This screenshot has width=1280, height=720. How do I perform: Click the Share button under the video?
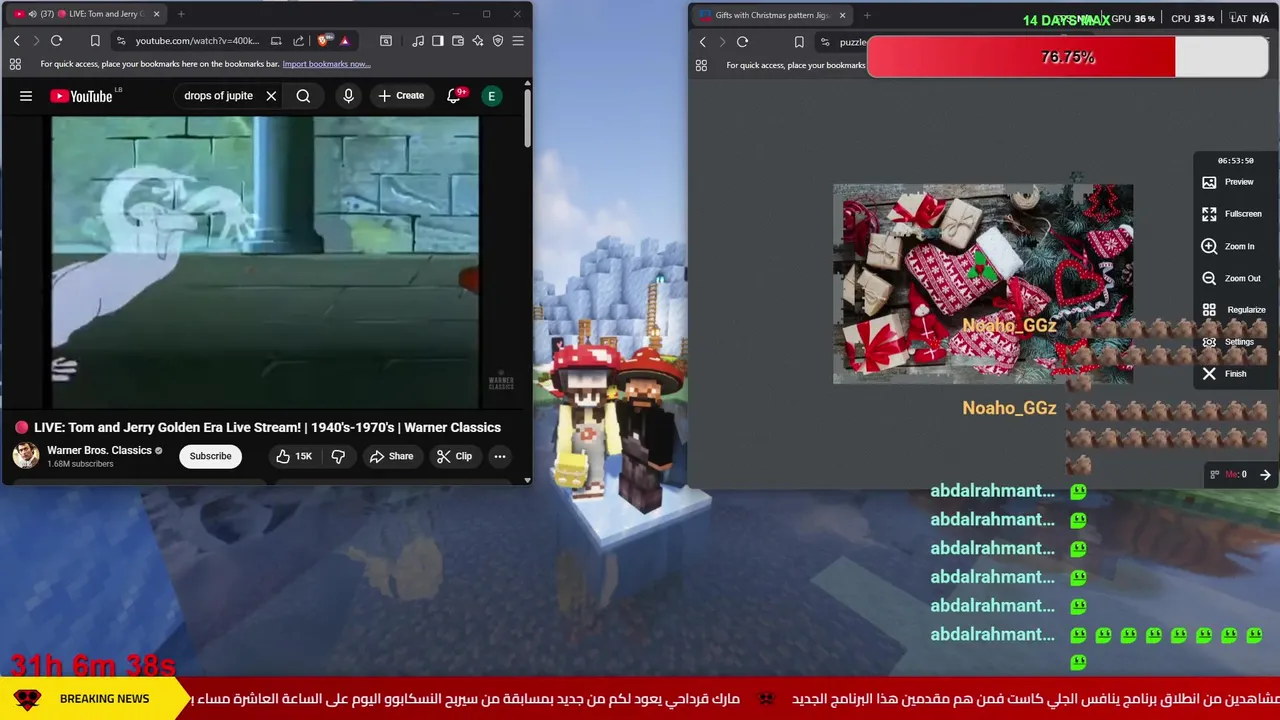[391, 456]
